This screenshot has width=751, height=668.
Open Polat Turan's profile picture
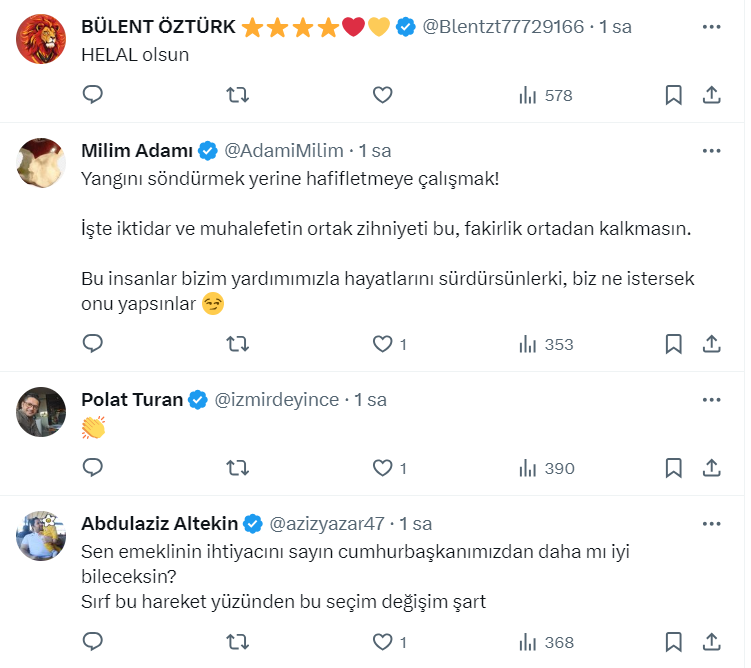click(x=42, y=412)
